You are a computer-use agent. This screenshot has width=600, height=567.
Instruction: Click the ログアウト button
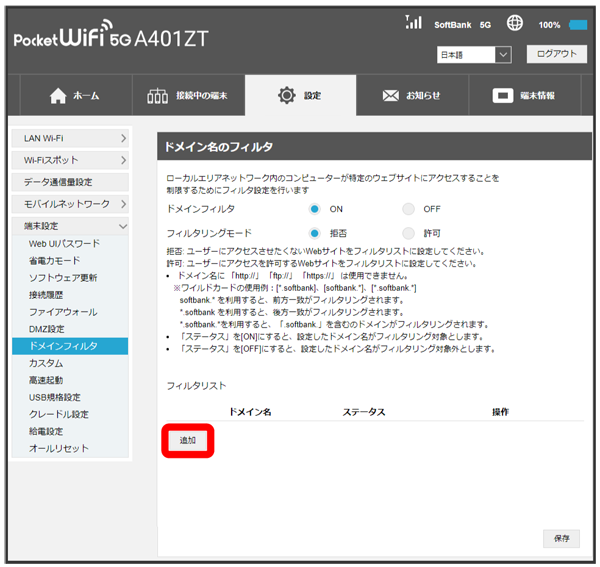(556, 54)
